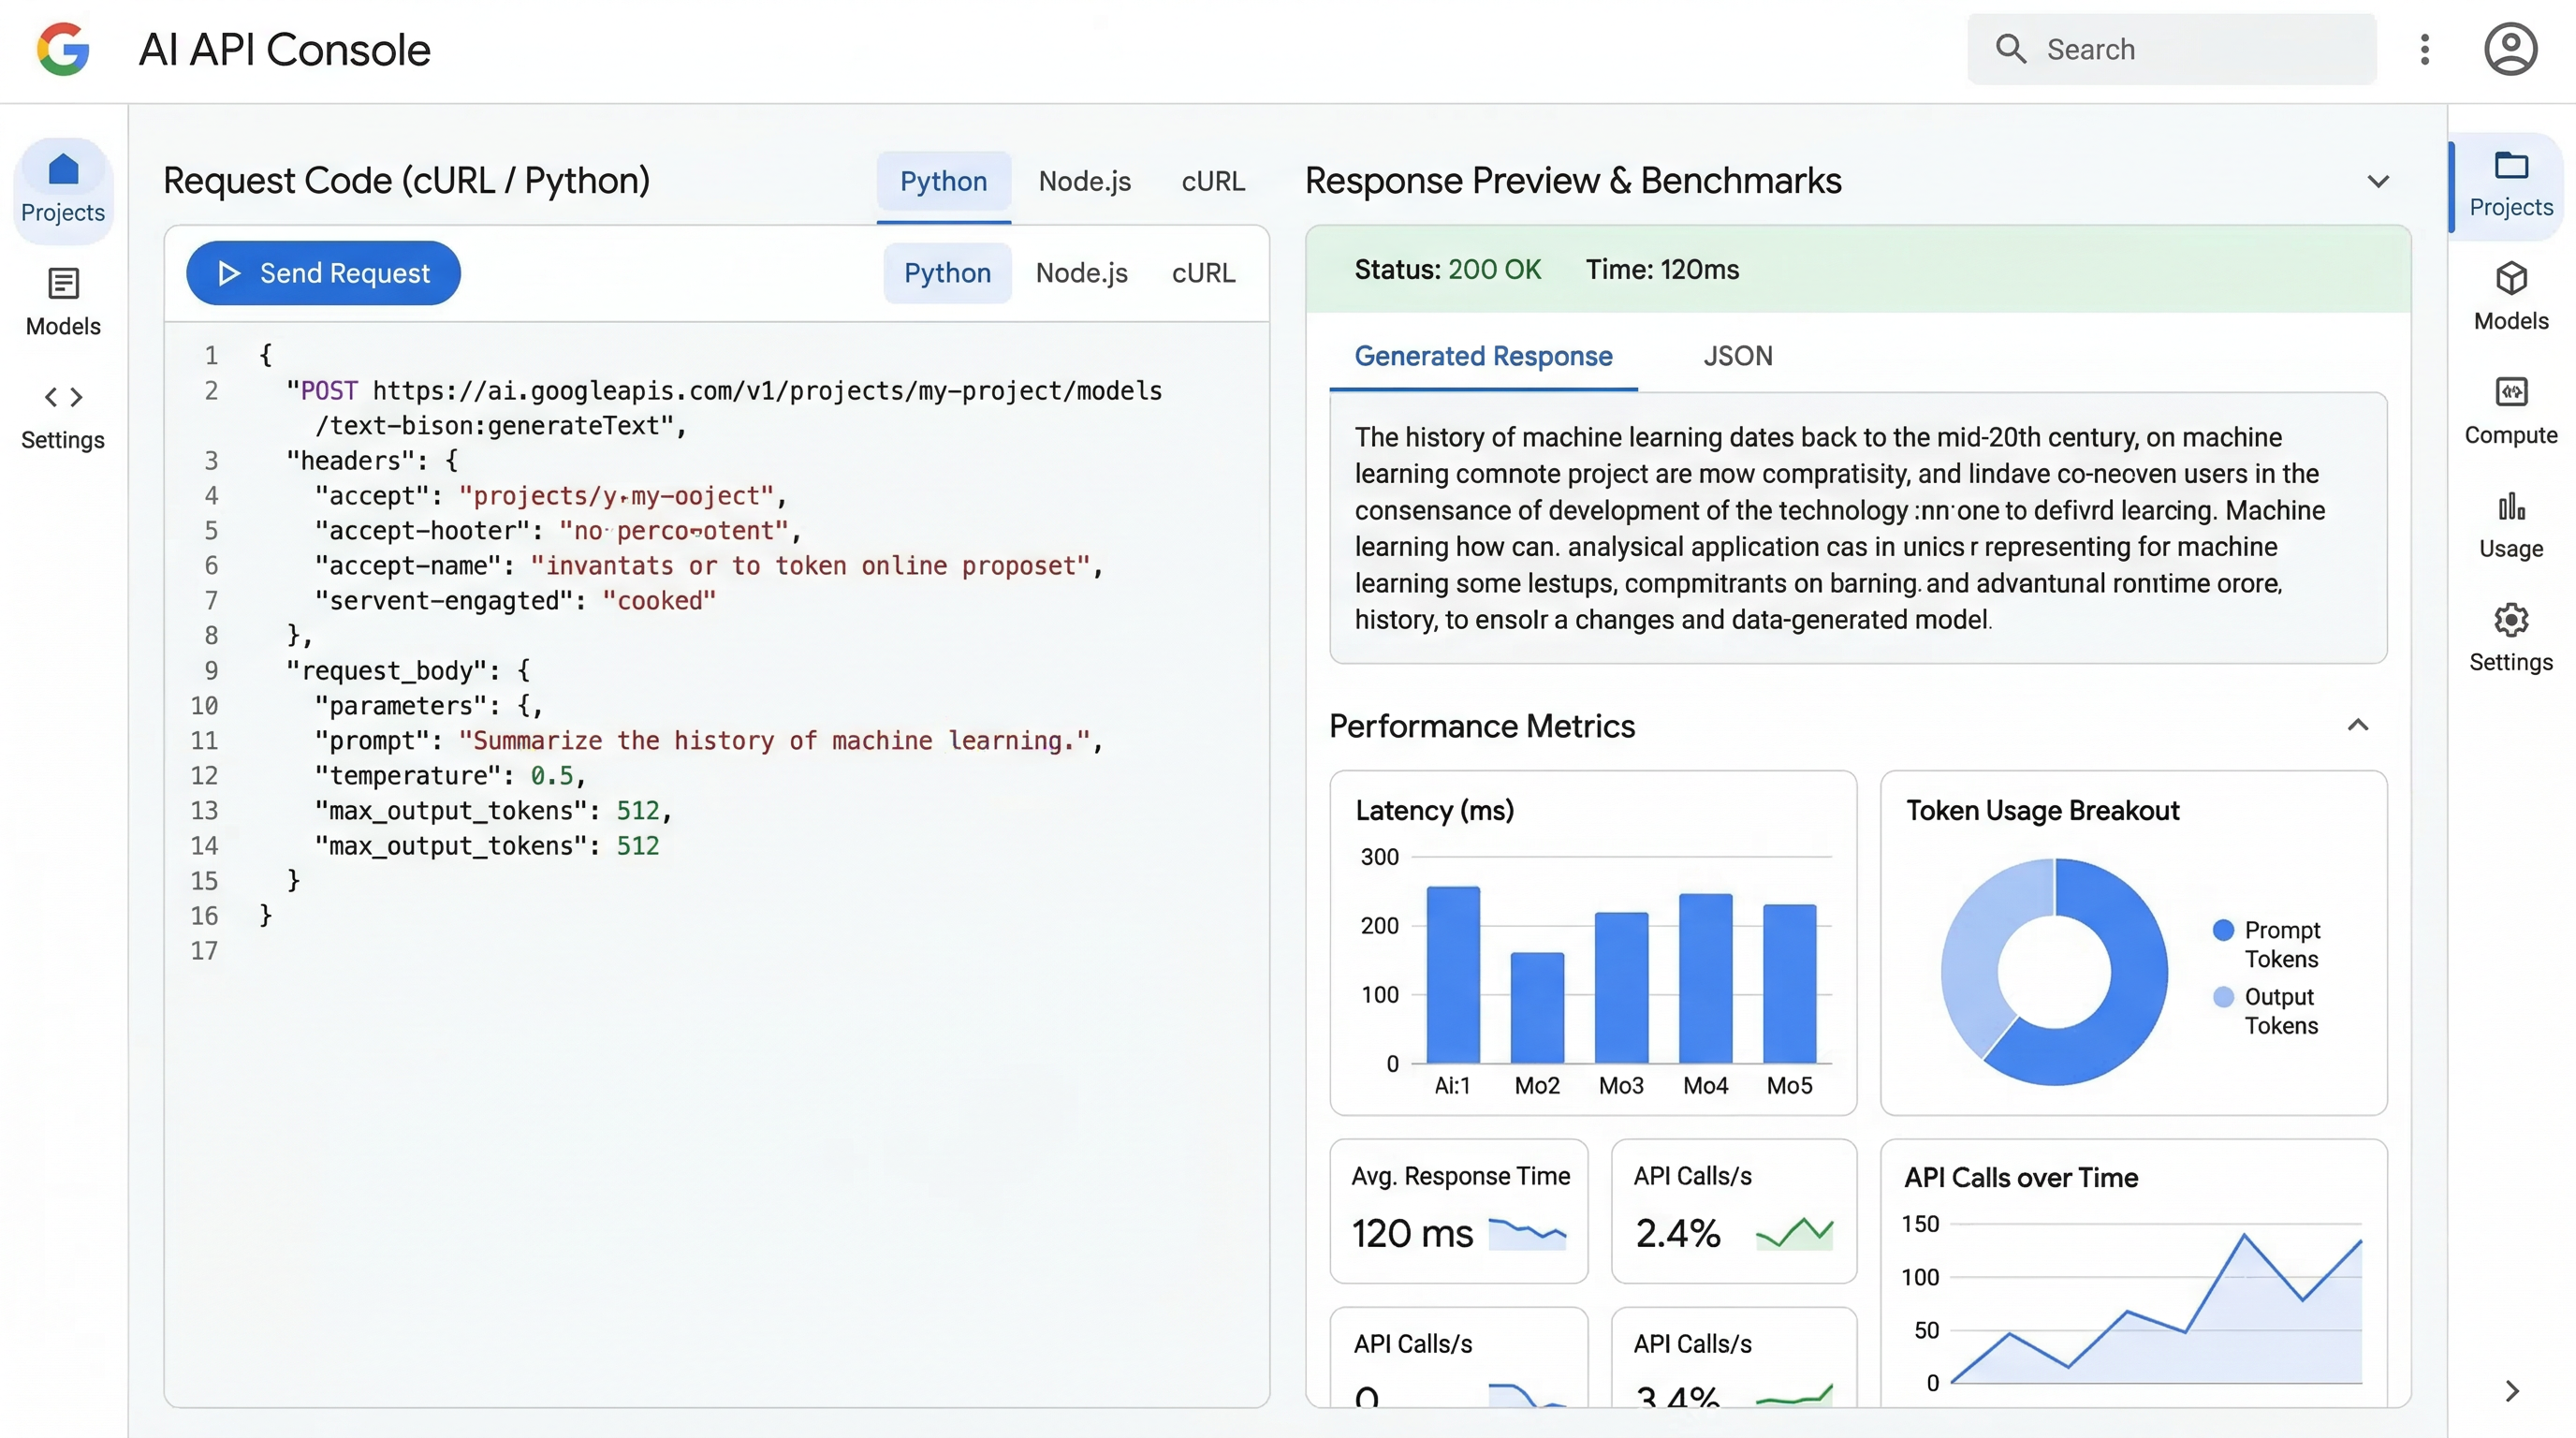Click the blue Prompt Tokens color swatch
Image resolution: width=2576 pixels, height=1438 pixels.
pos(2224,929)
